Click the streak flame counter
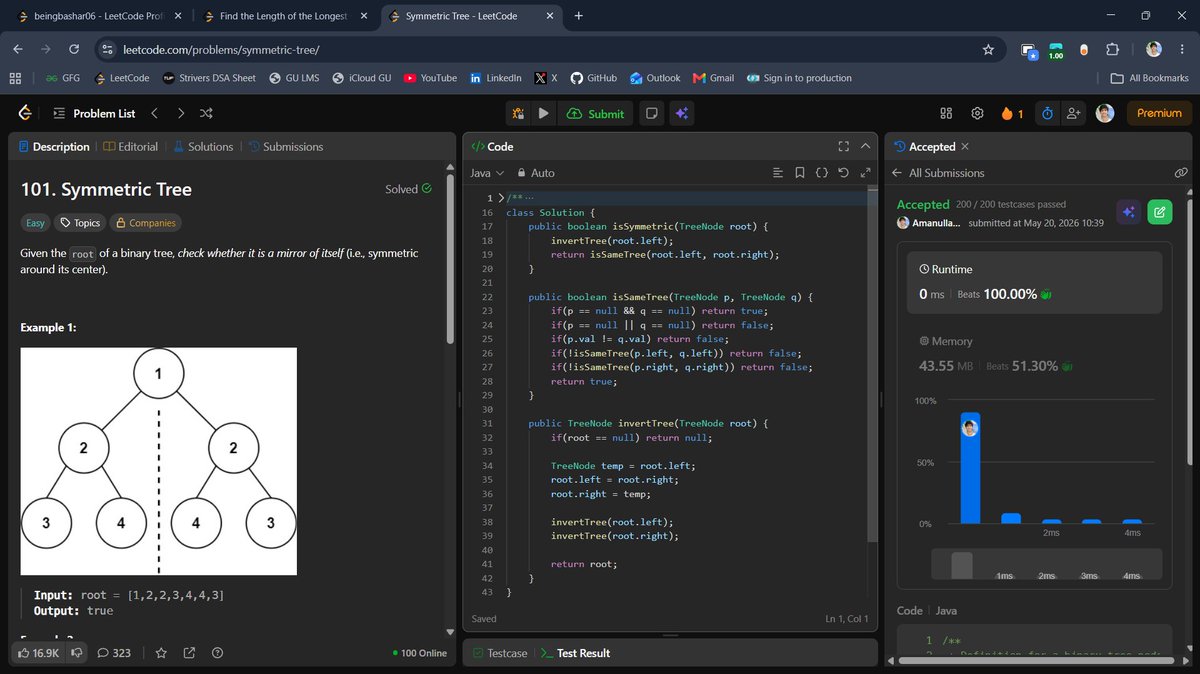 tap(1012, 114)
